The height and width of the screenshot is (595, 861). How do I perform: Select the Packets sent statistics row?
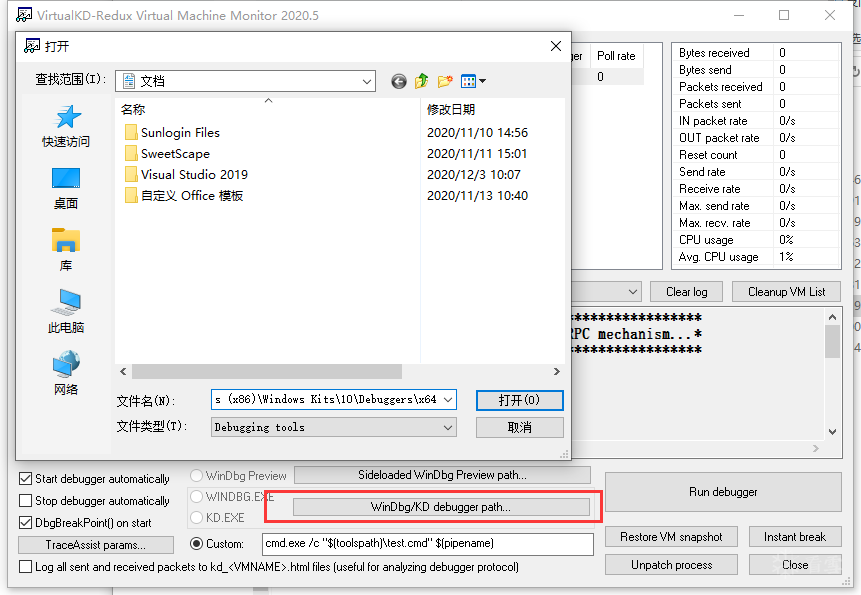pyautogui.click(x=756, y=104)
